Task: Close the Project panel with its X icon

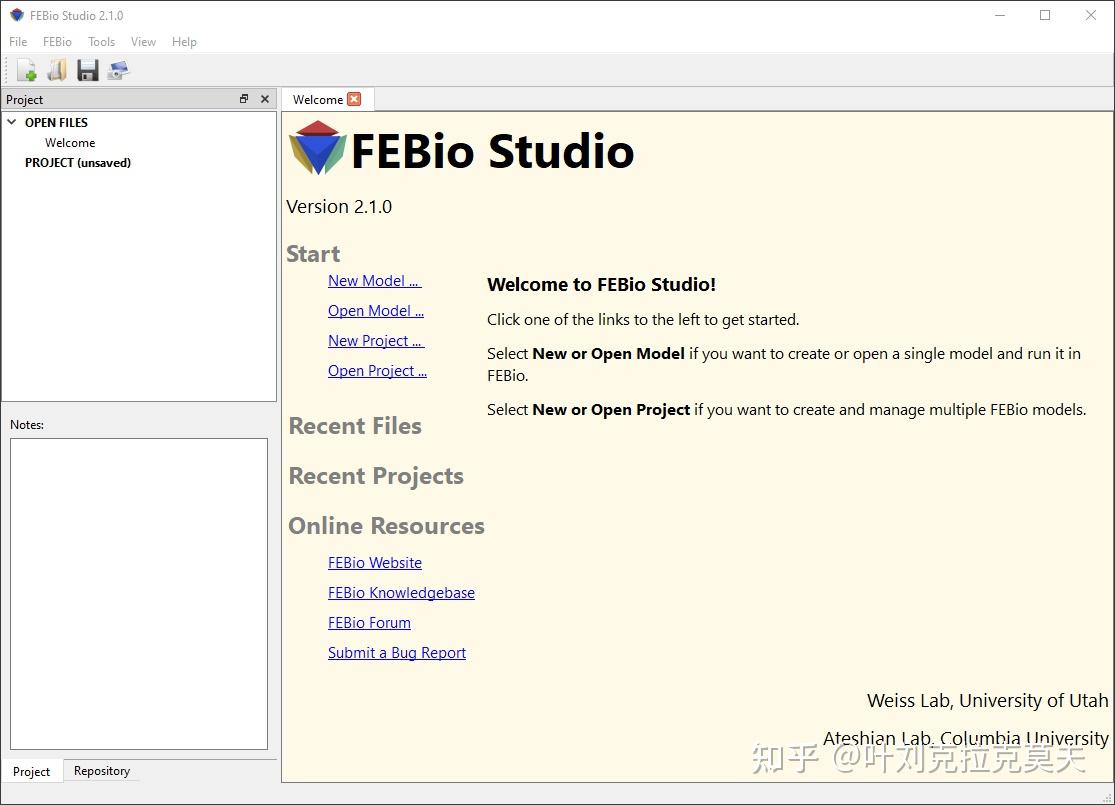Action: click(264, 98)
